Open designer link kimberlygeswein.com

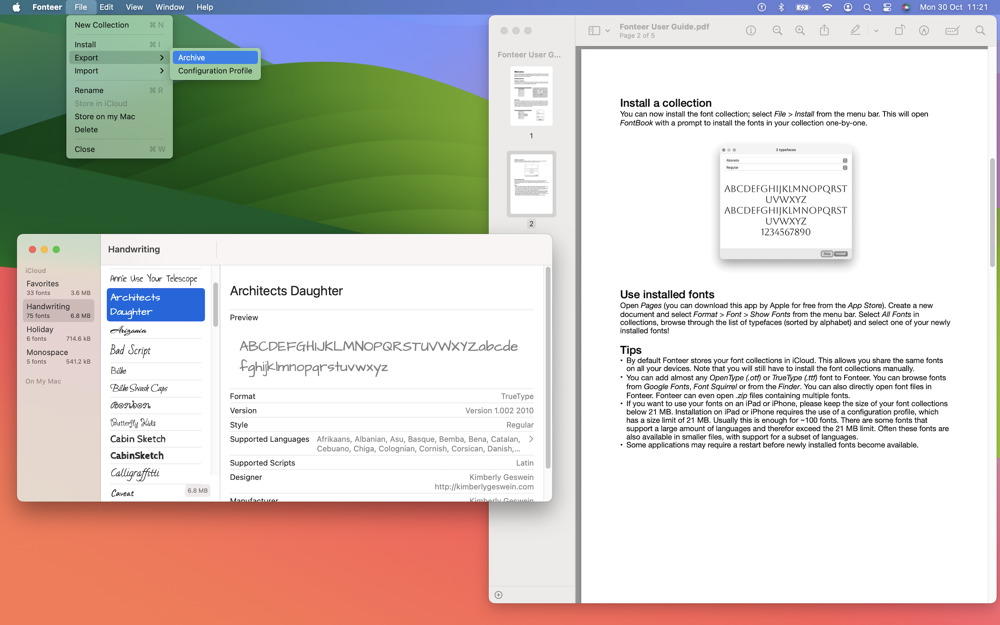(484, 487)
